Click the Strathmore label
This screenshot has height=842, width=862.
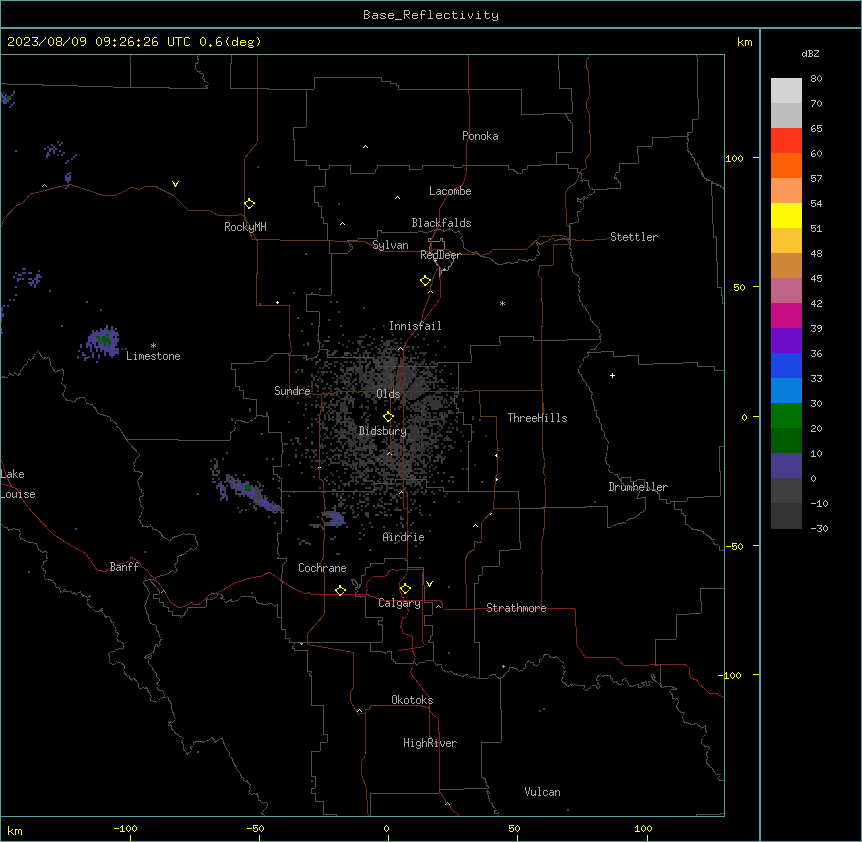click(x=516, y=608)
